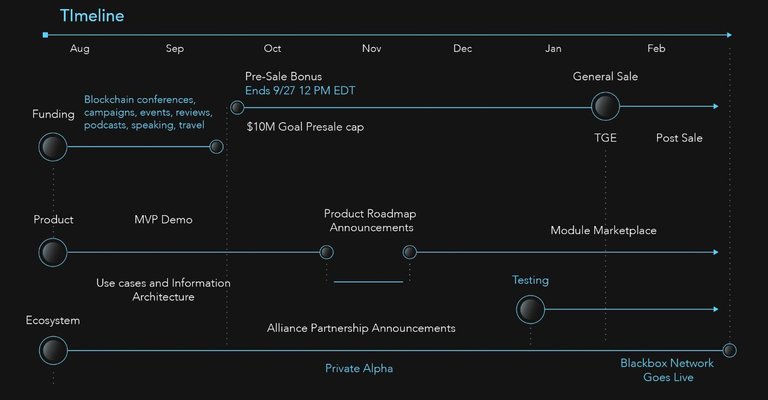Click the Oct month label

(272, 48)
